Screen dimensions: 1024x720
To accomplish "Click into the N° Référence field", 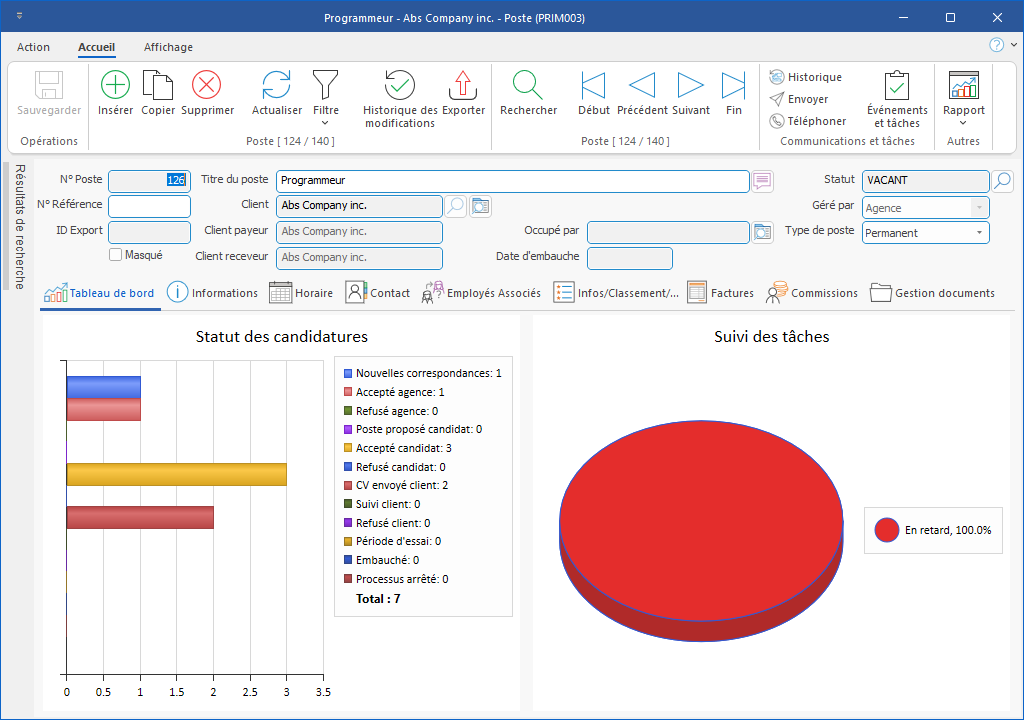I will [x=149, y=206].
